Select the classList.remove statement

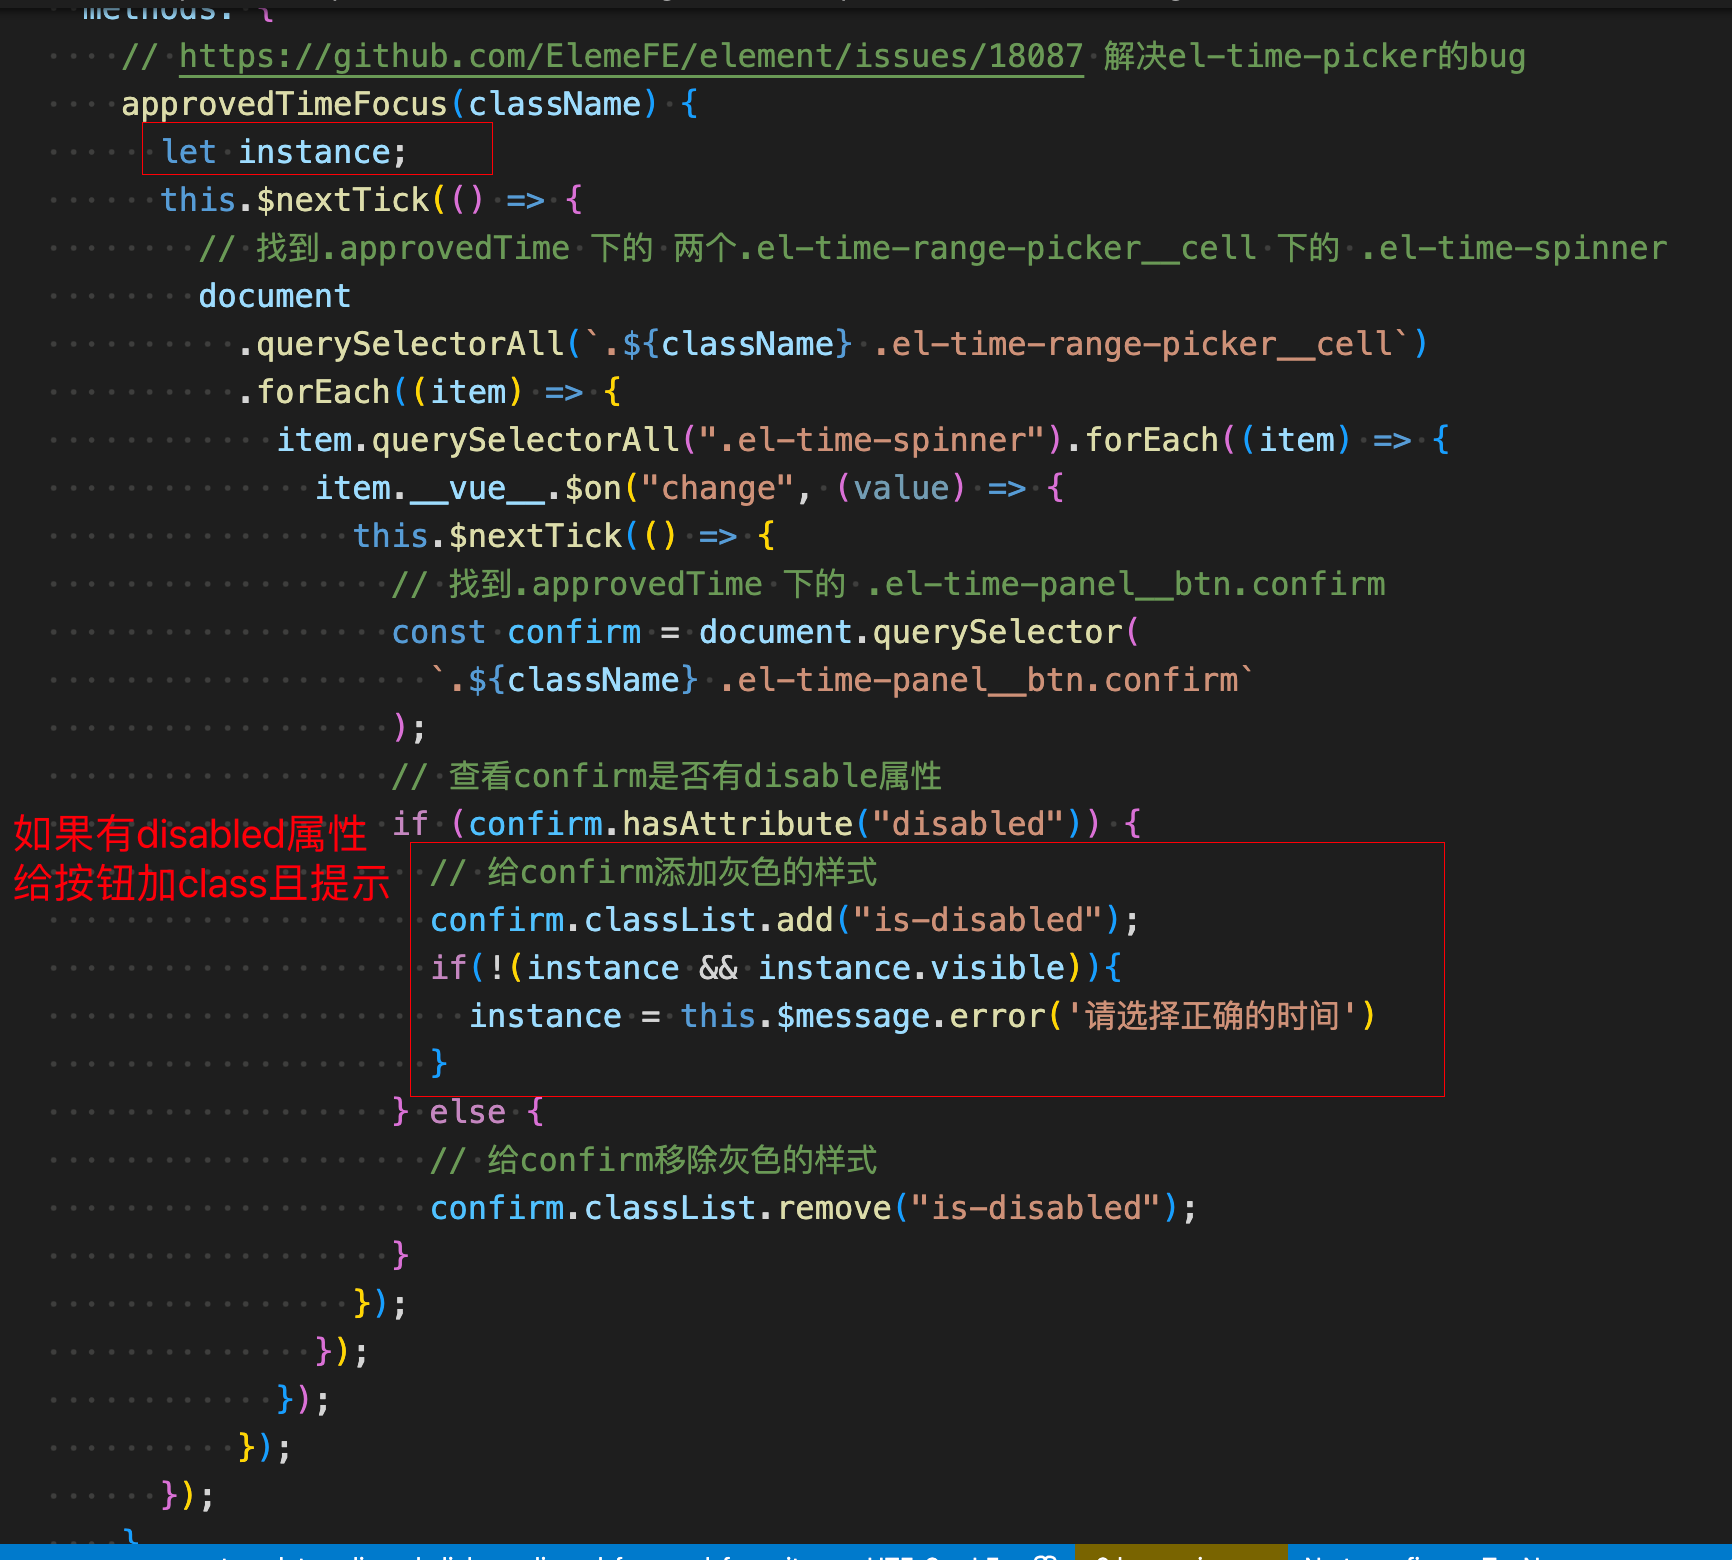(x=810, y=1207)
